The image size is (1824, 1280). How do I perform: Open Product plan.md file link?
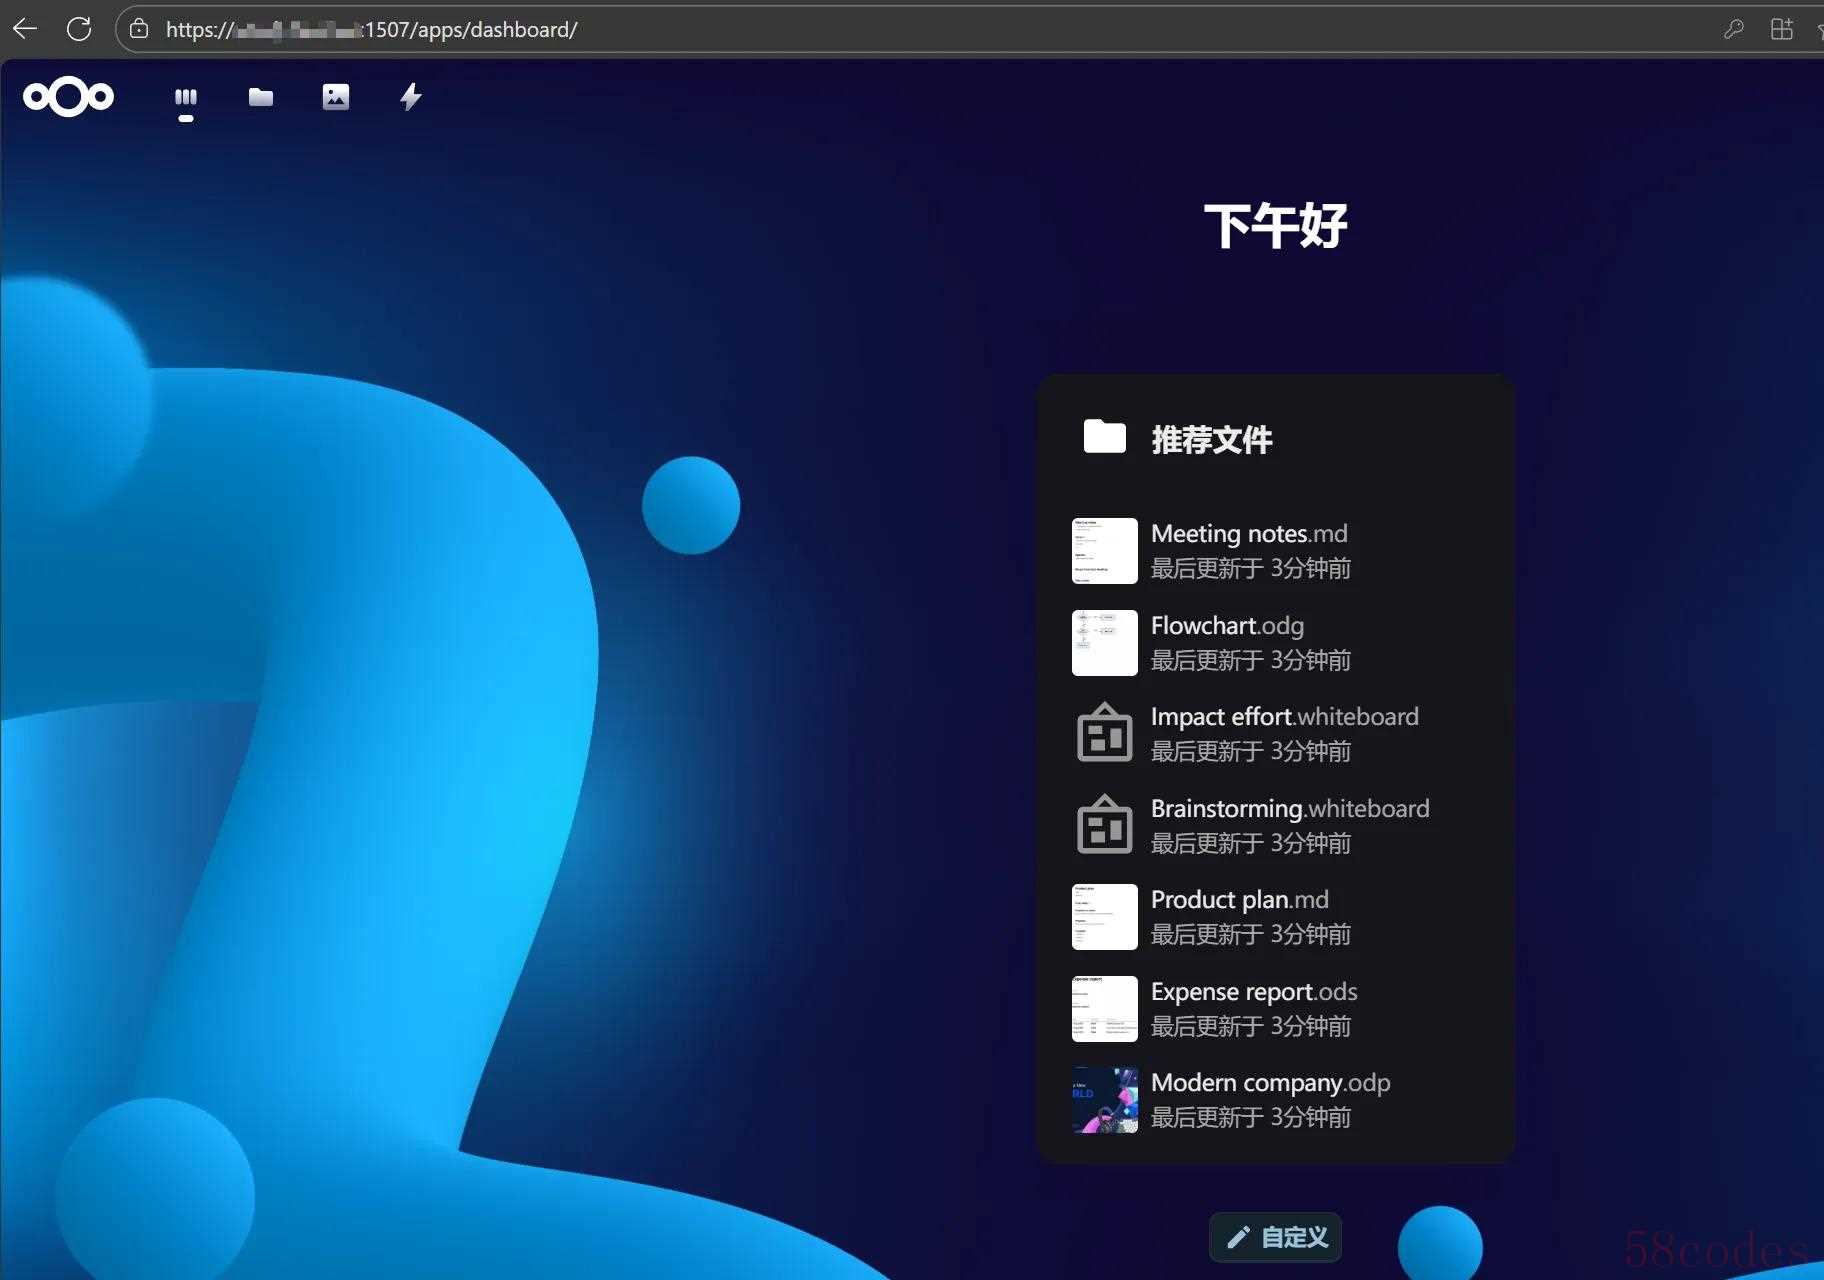1239,900
